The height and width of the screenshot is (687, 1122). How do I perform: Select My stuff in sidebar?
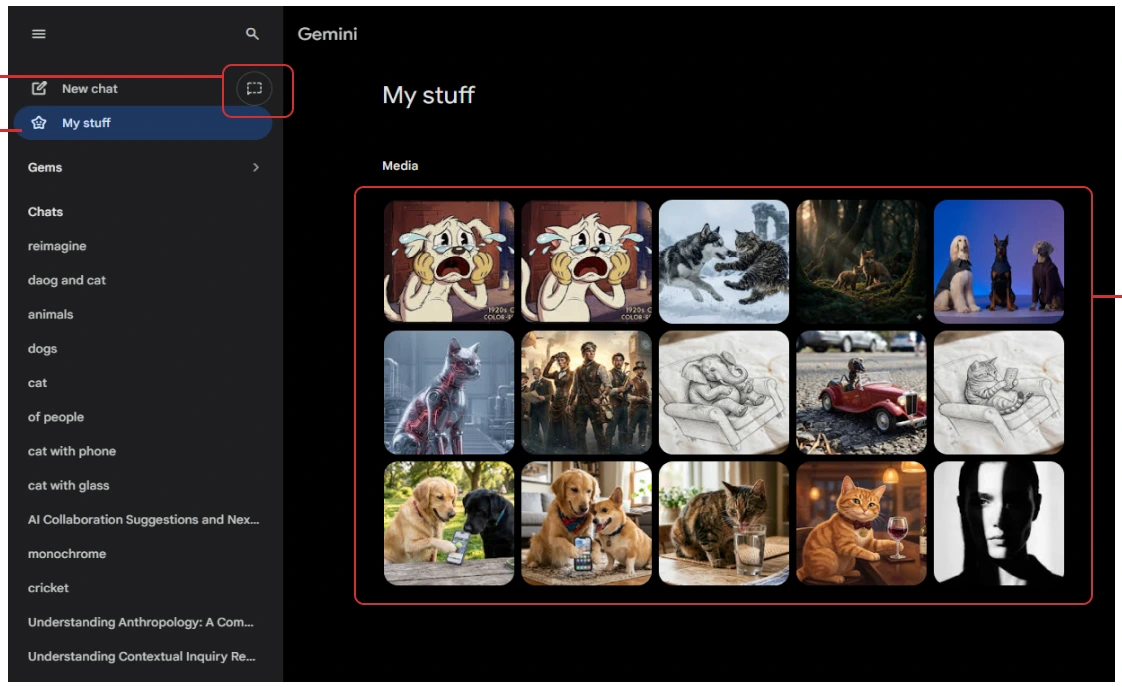click(x=142, y=122)
